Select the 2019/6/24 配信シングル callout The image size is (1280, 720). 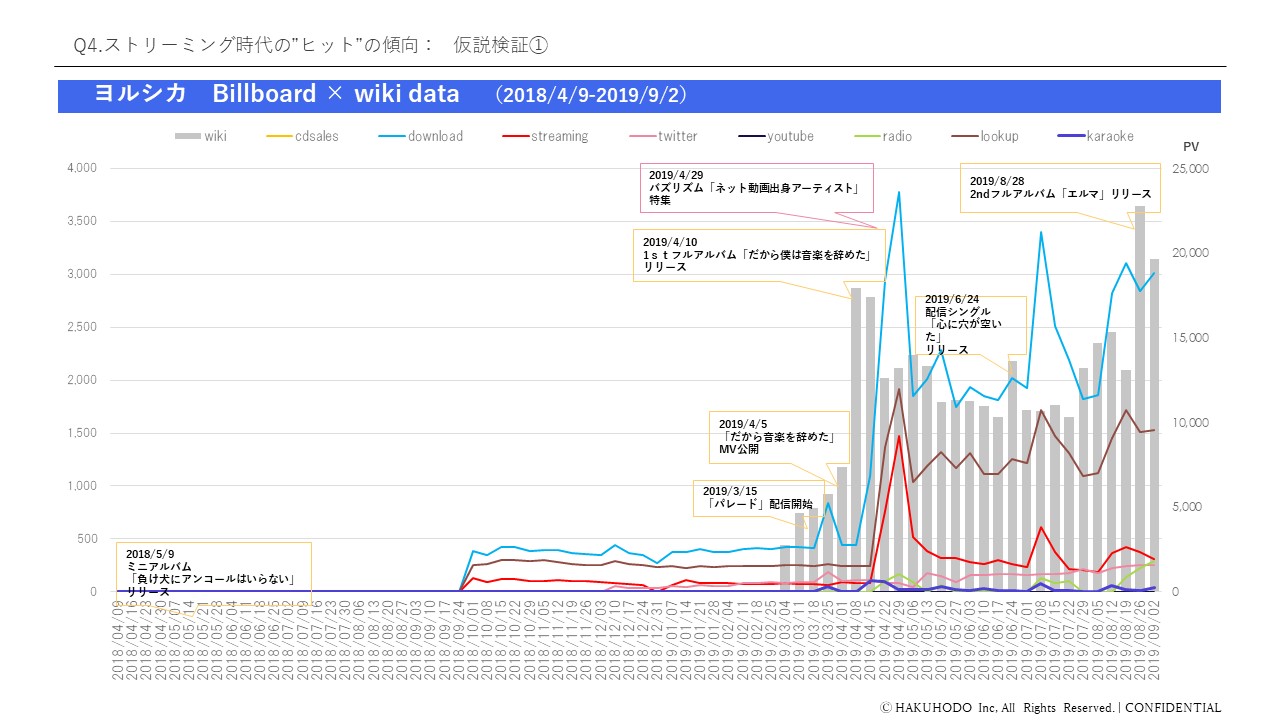pos(970,325)
